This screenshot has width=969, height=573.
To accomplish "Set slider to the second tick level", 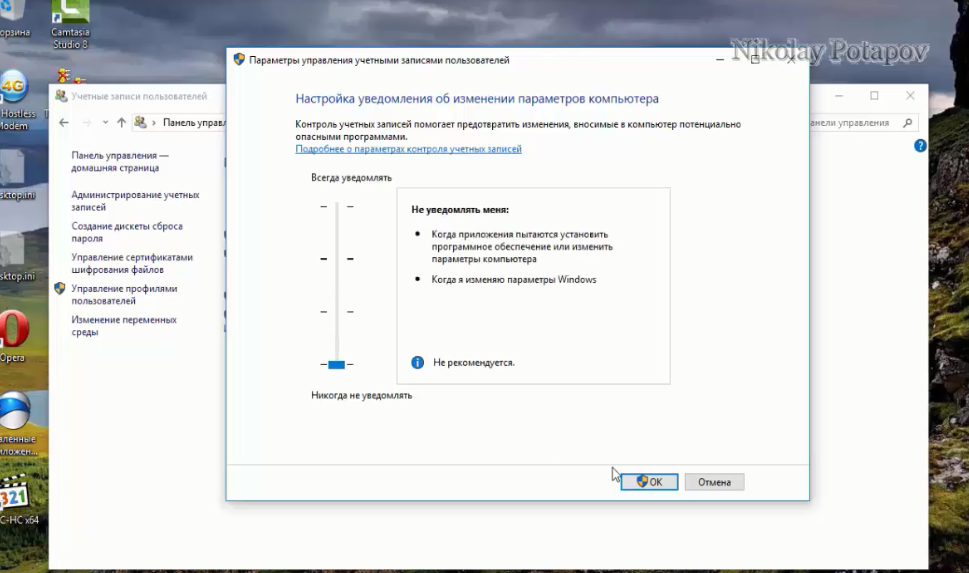I will tap(337, 258).
